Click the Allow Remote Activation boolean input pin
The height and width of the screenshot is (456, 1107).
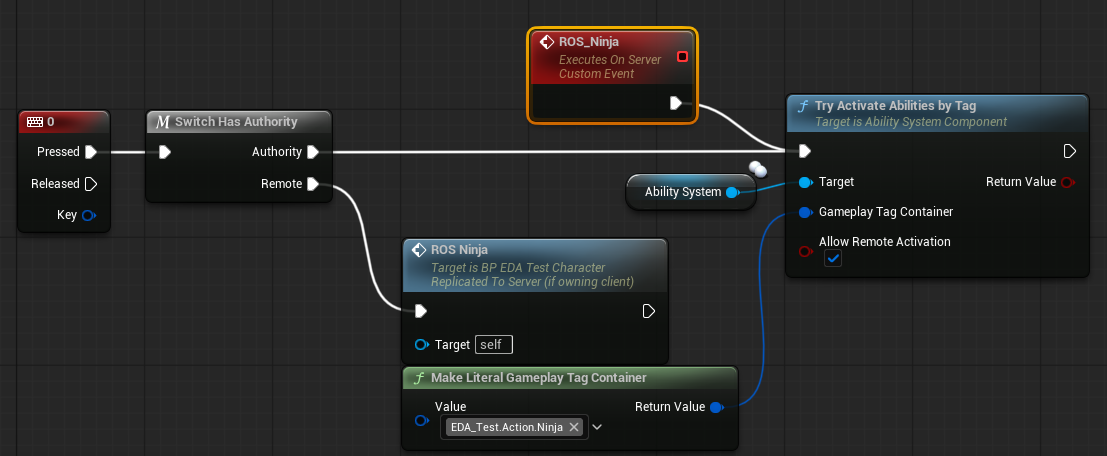[805, 252]
